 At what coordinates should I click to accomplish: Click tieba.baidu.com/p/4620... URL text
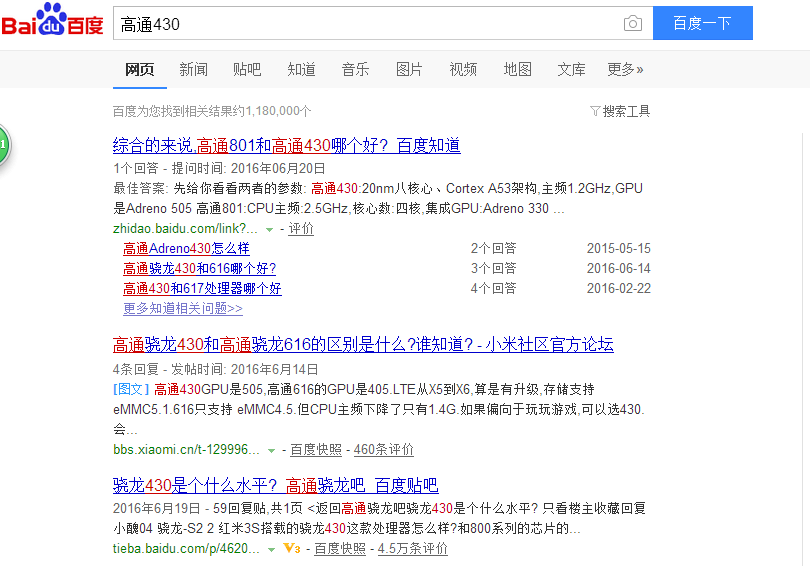[x=186, y=548]
